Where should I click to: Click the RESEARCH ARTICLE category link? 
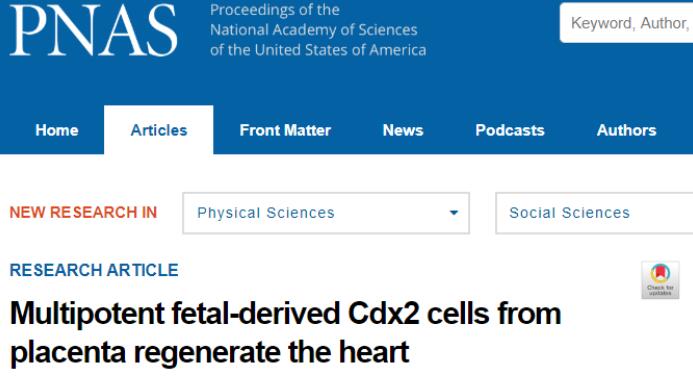(94, 270)
